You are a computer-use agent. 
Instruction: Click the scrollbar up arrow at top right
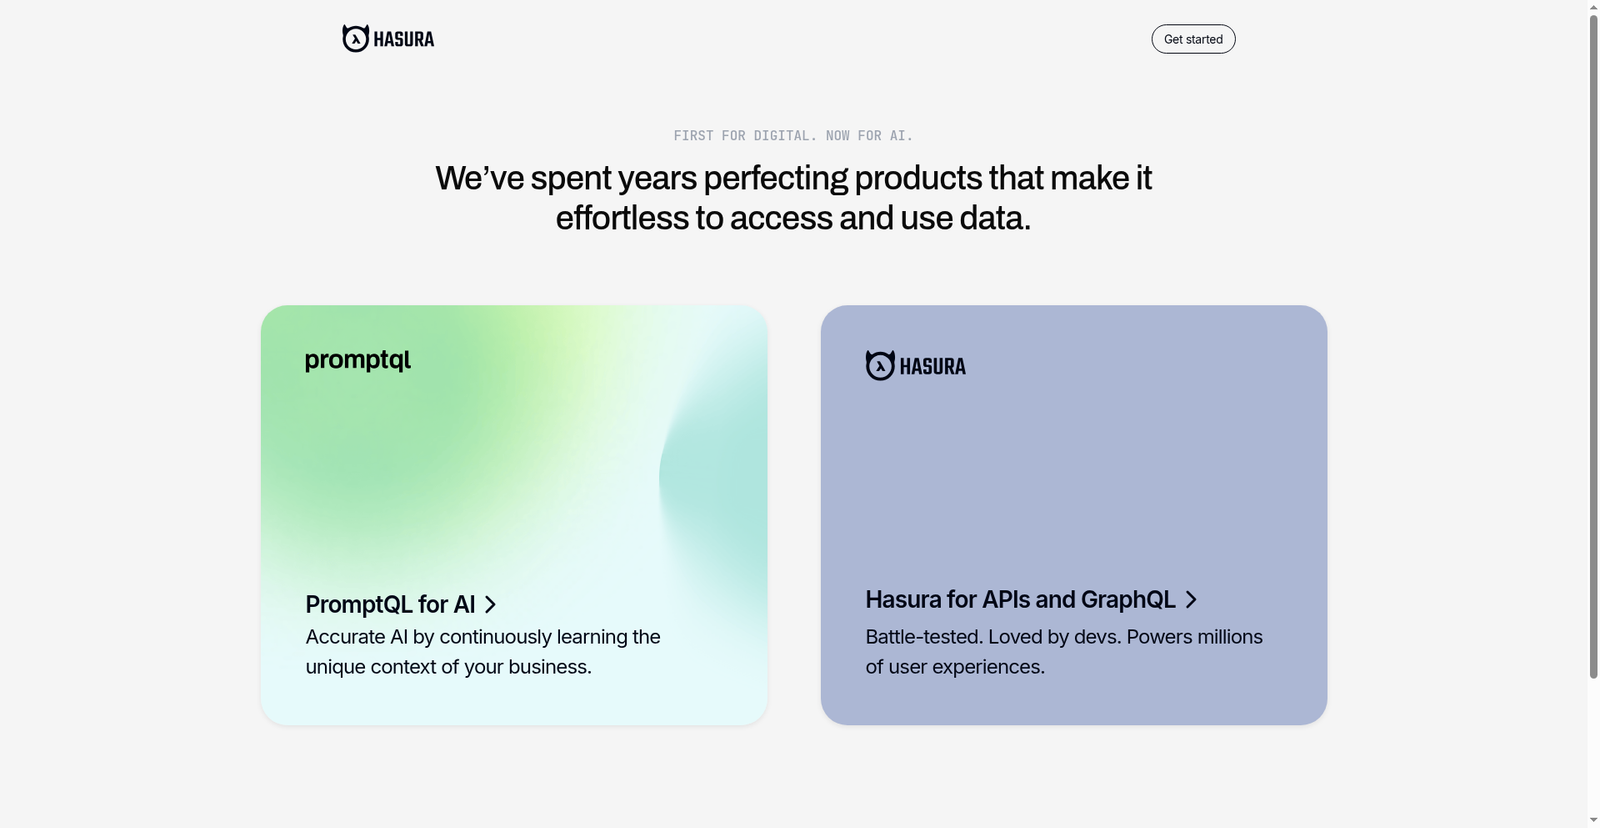[1593, 6]
